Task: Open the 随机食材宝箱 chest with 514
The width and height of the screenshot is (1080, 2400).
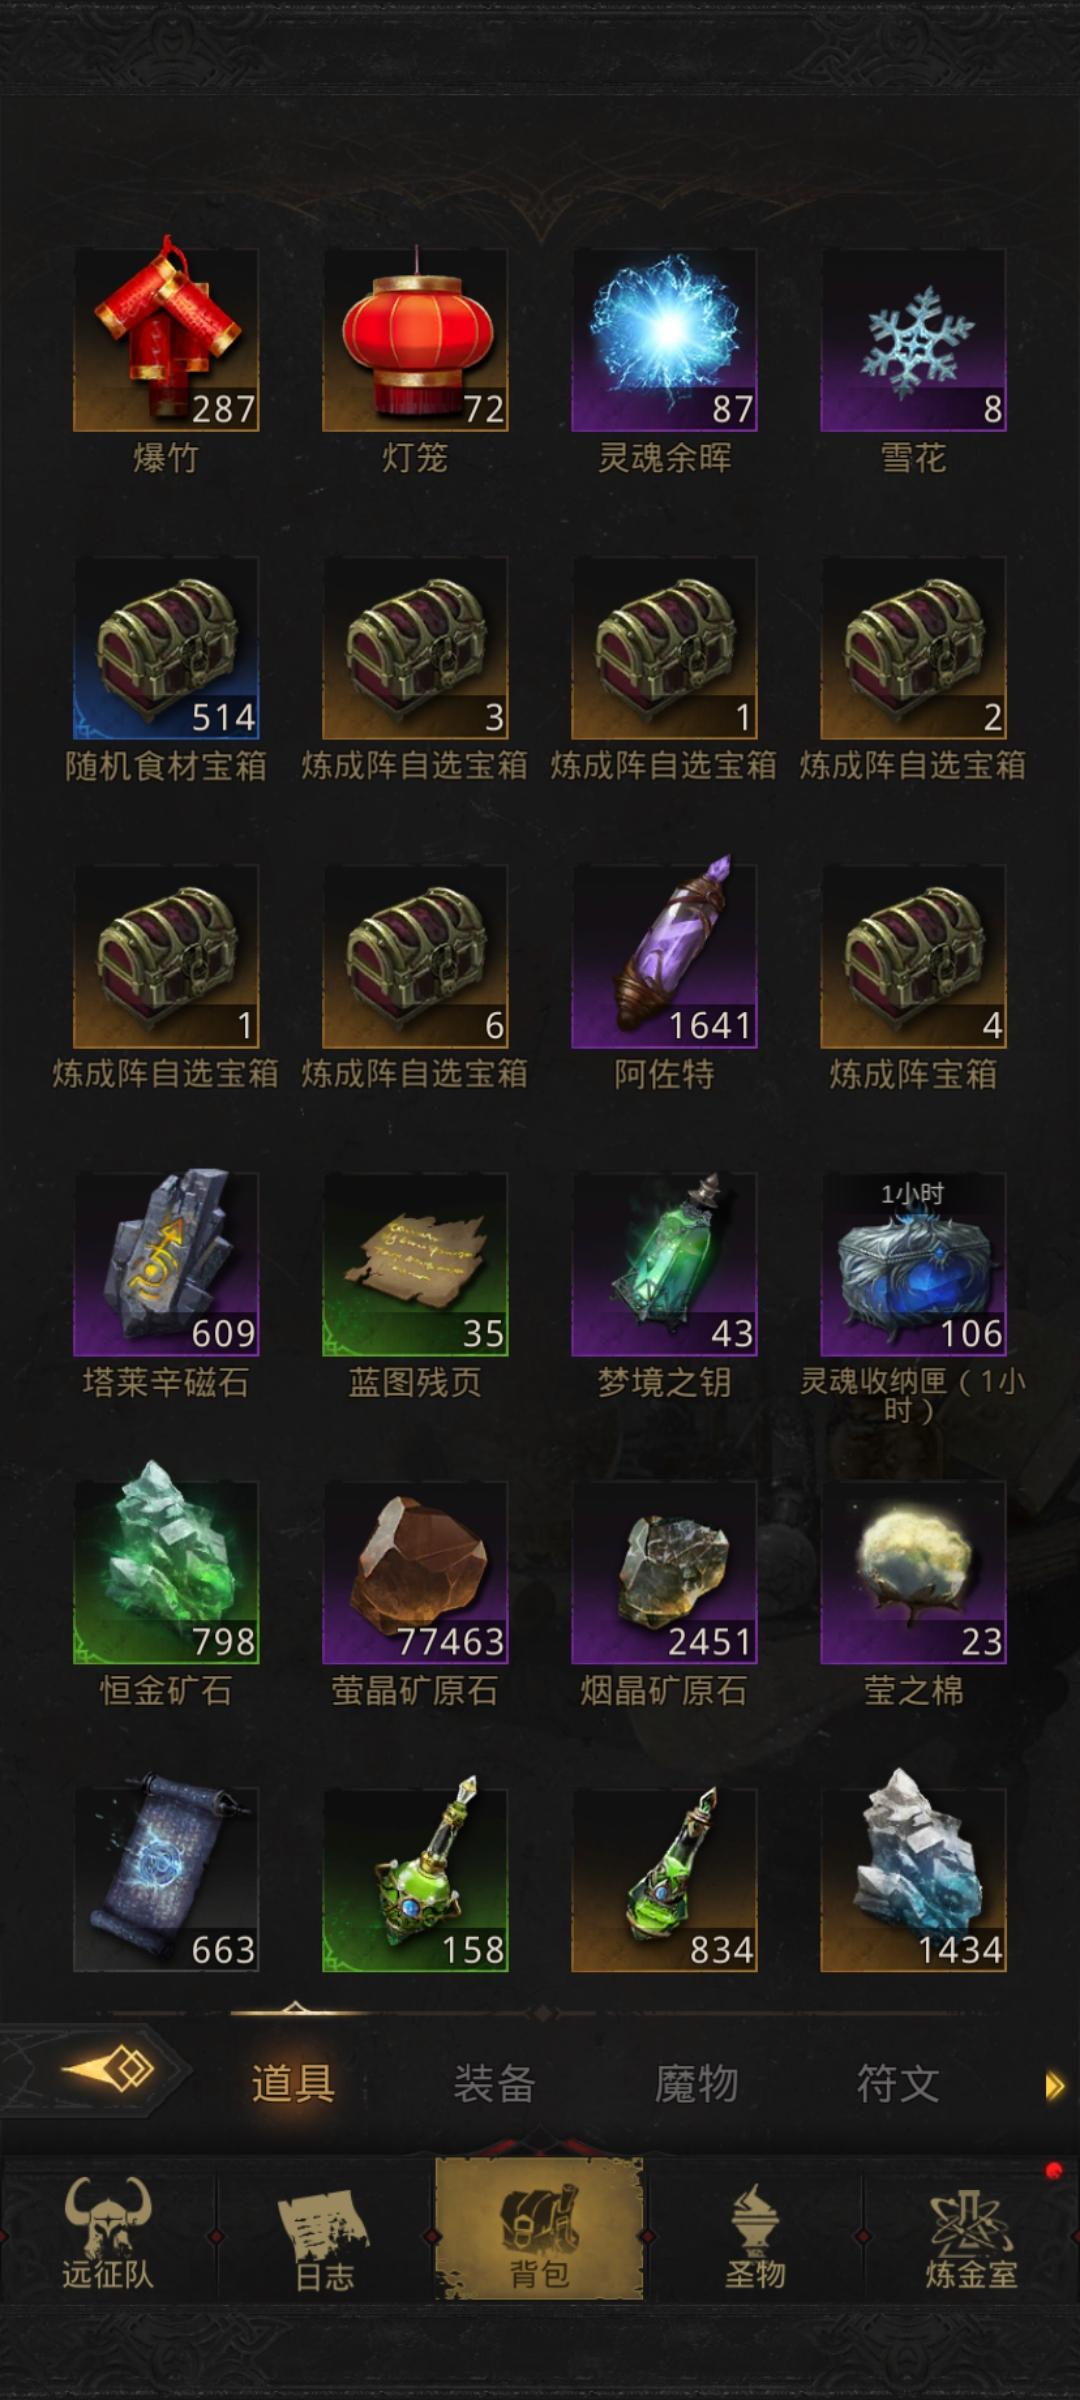Action: 166,648
